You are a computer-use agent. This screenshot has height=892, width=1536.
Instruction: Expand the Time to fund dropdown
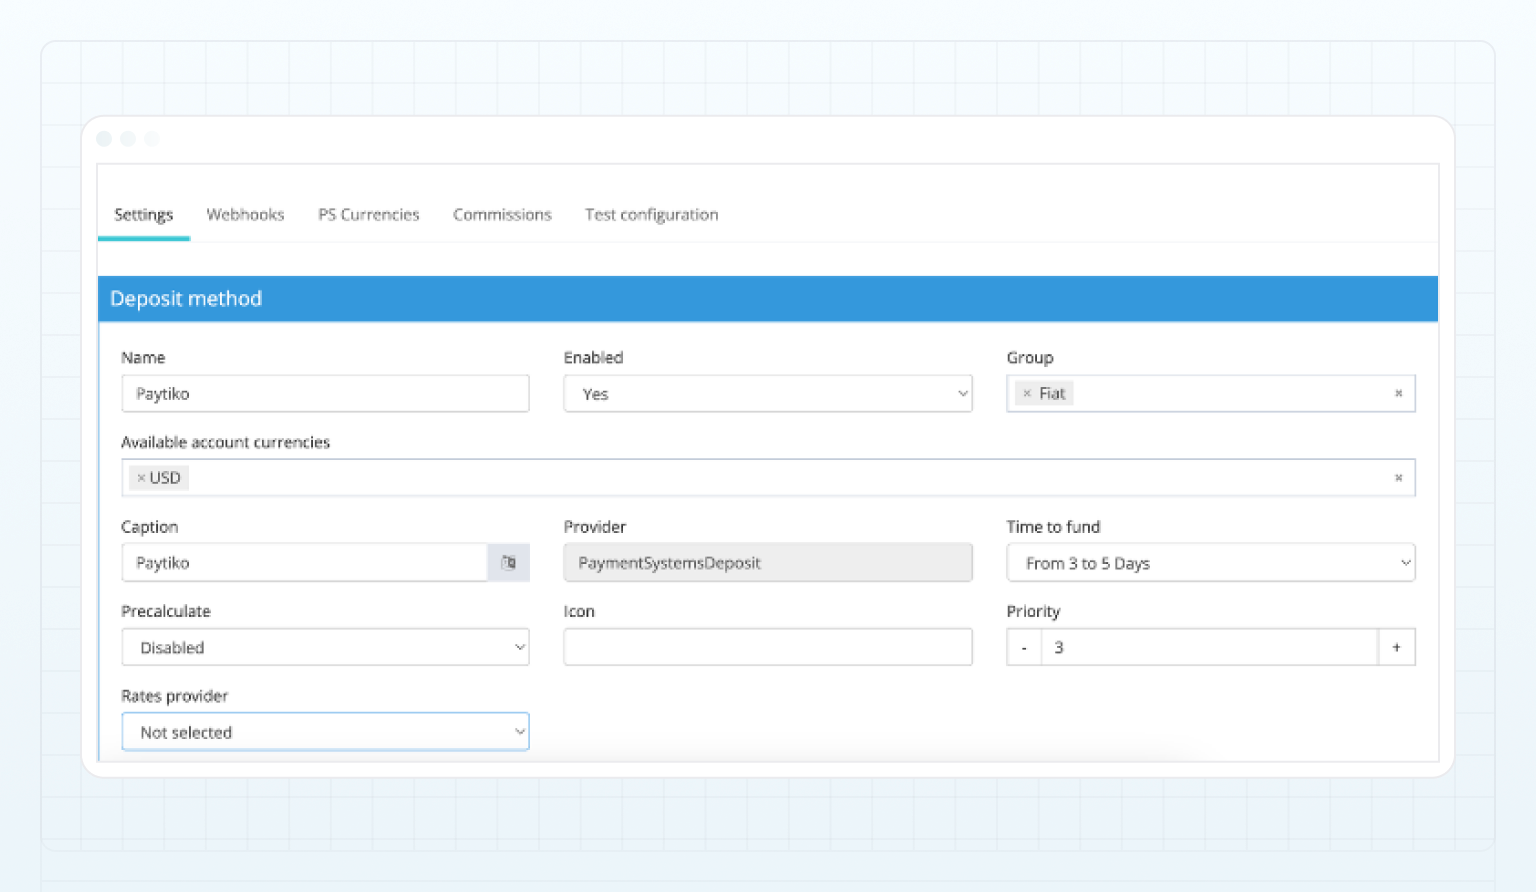click(x=1210, y=563)
